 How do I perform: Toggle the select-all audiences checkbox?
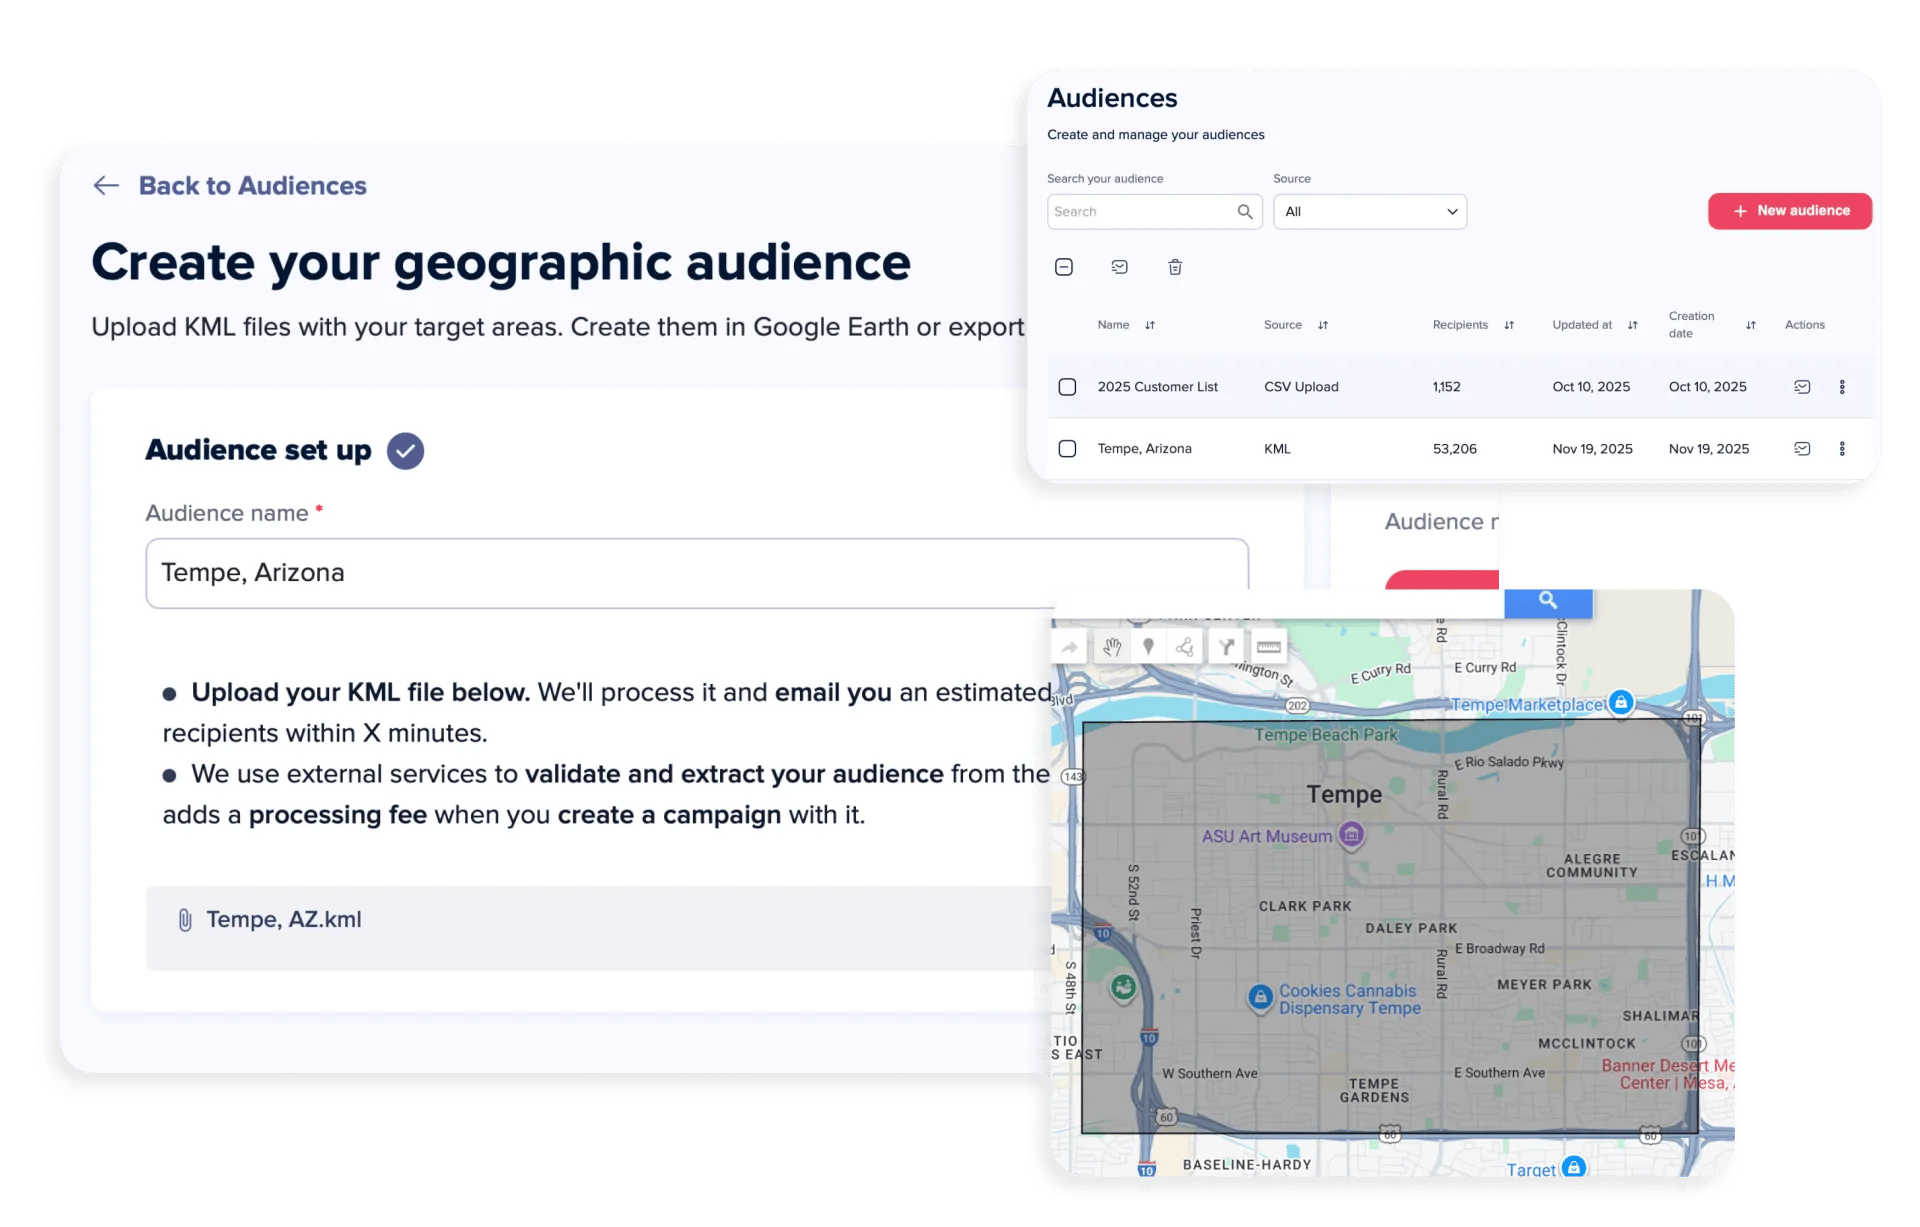1064,267
